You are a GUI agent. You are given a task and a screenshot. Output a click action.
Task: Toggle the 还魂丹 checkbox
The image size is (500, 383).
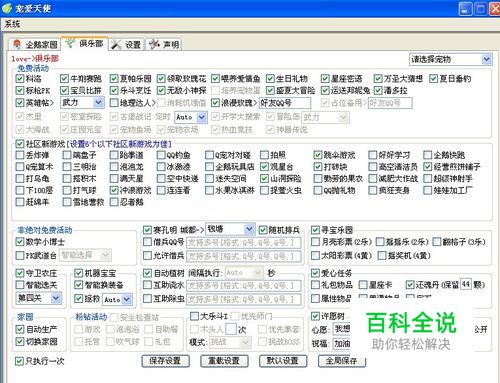pyautogui.click(x=410, y=285)
